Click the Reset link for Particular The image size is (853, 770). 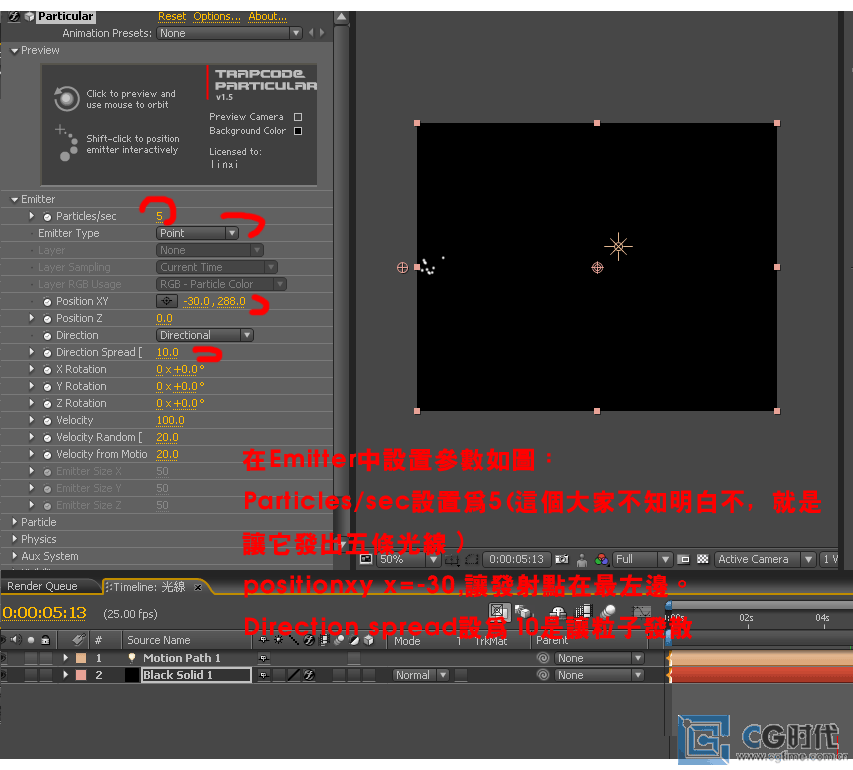(172, 17)
